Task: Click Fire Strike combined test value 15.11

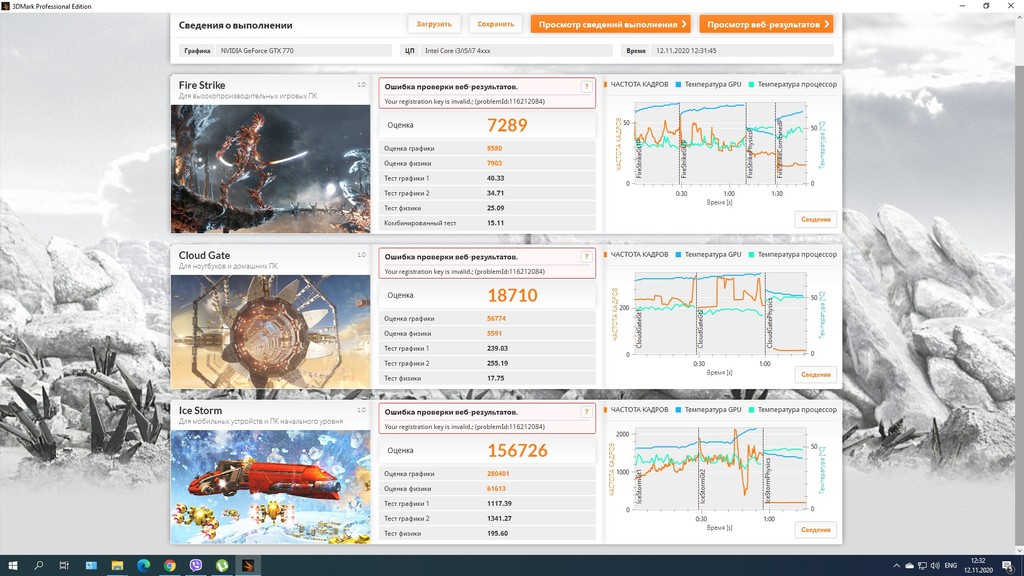Action: (495, 223)
